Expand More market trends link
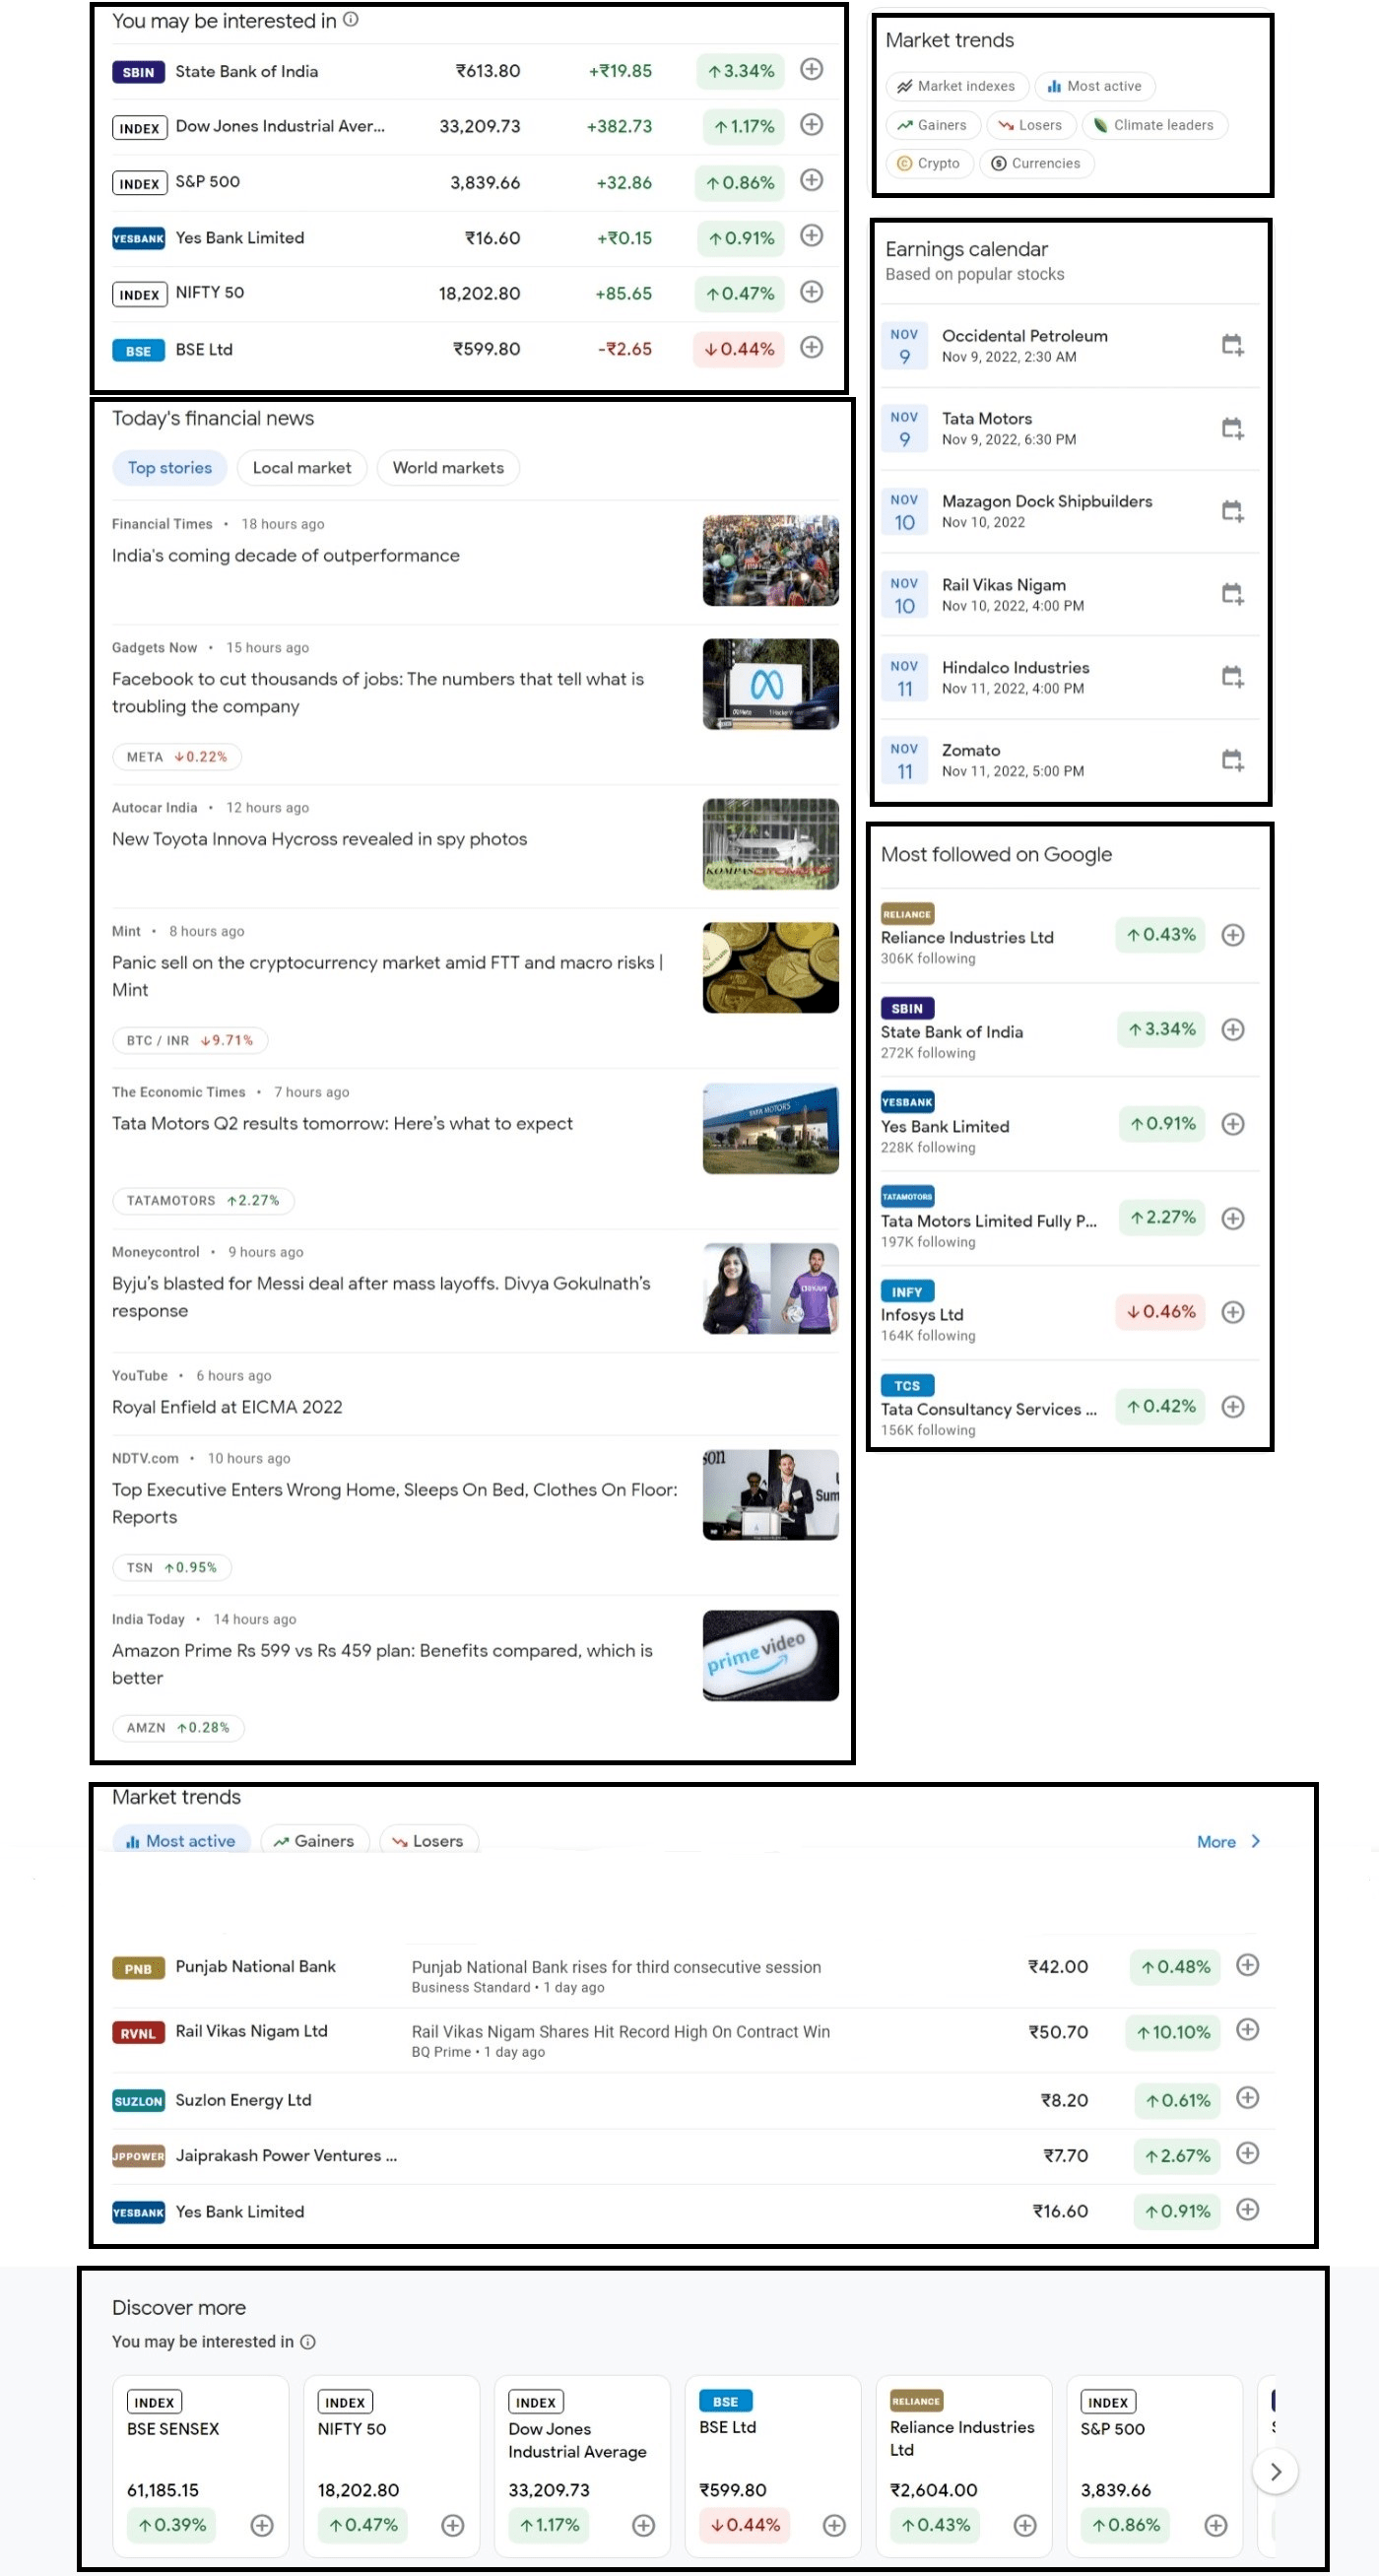Screen dimensions: 1379x2576 click(1229, 1842)
